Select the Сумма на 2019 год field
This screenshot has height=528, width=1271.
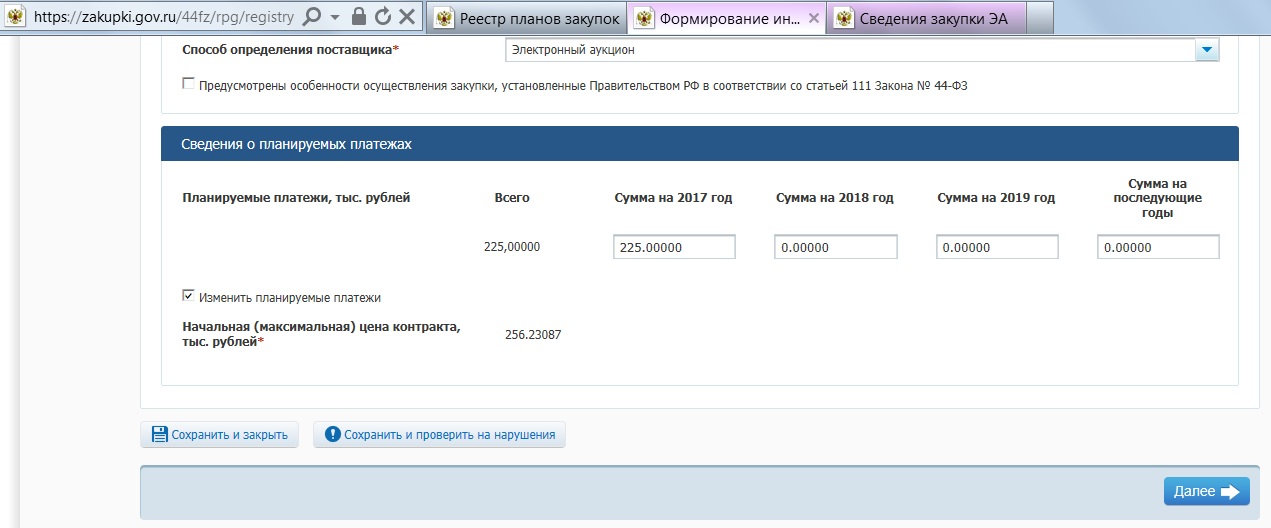pyautogui.click(x=997, y=247)
